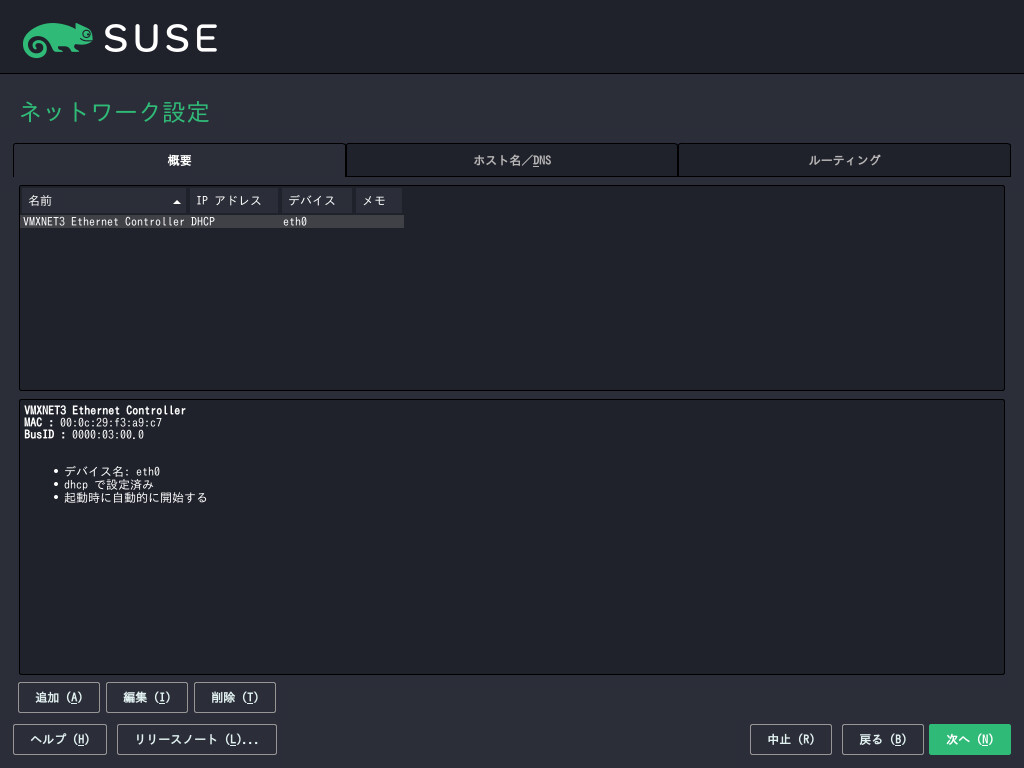Sort entries by メモ column
1024x768 pixels.
[x=377, y=200]
